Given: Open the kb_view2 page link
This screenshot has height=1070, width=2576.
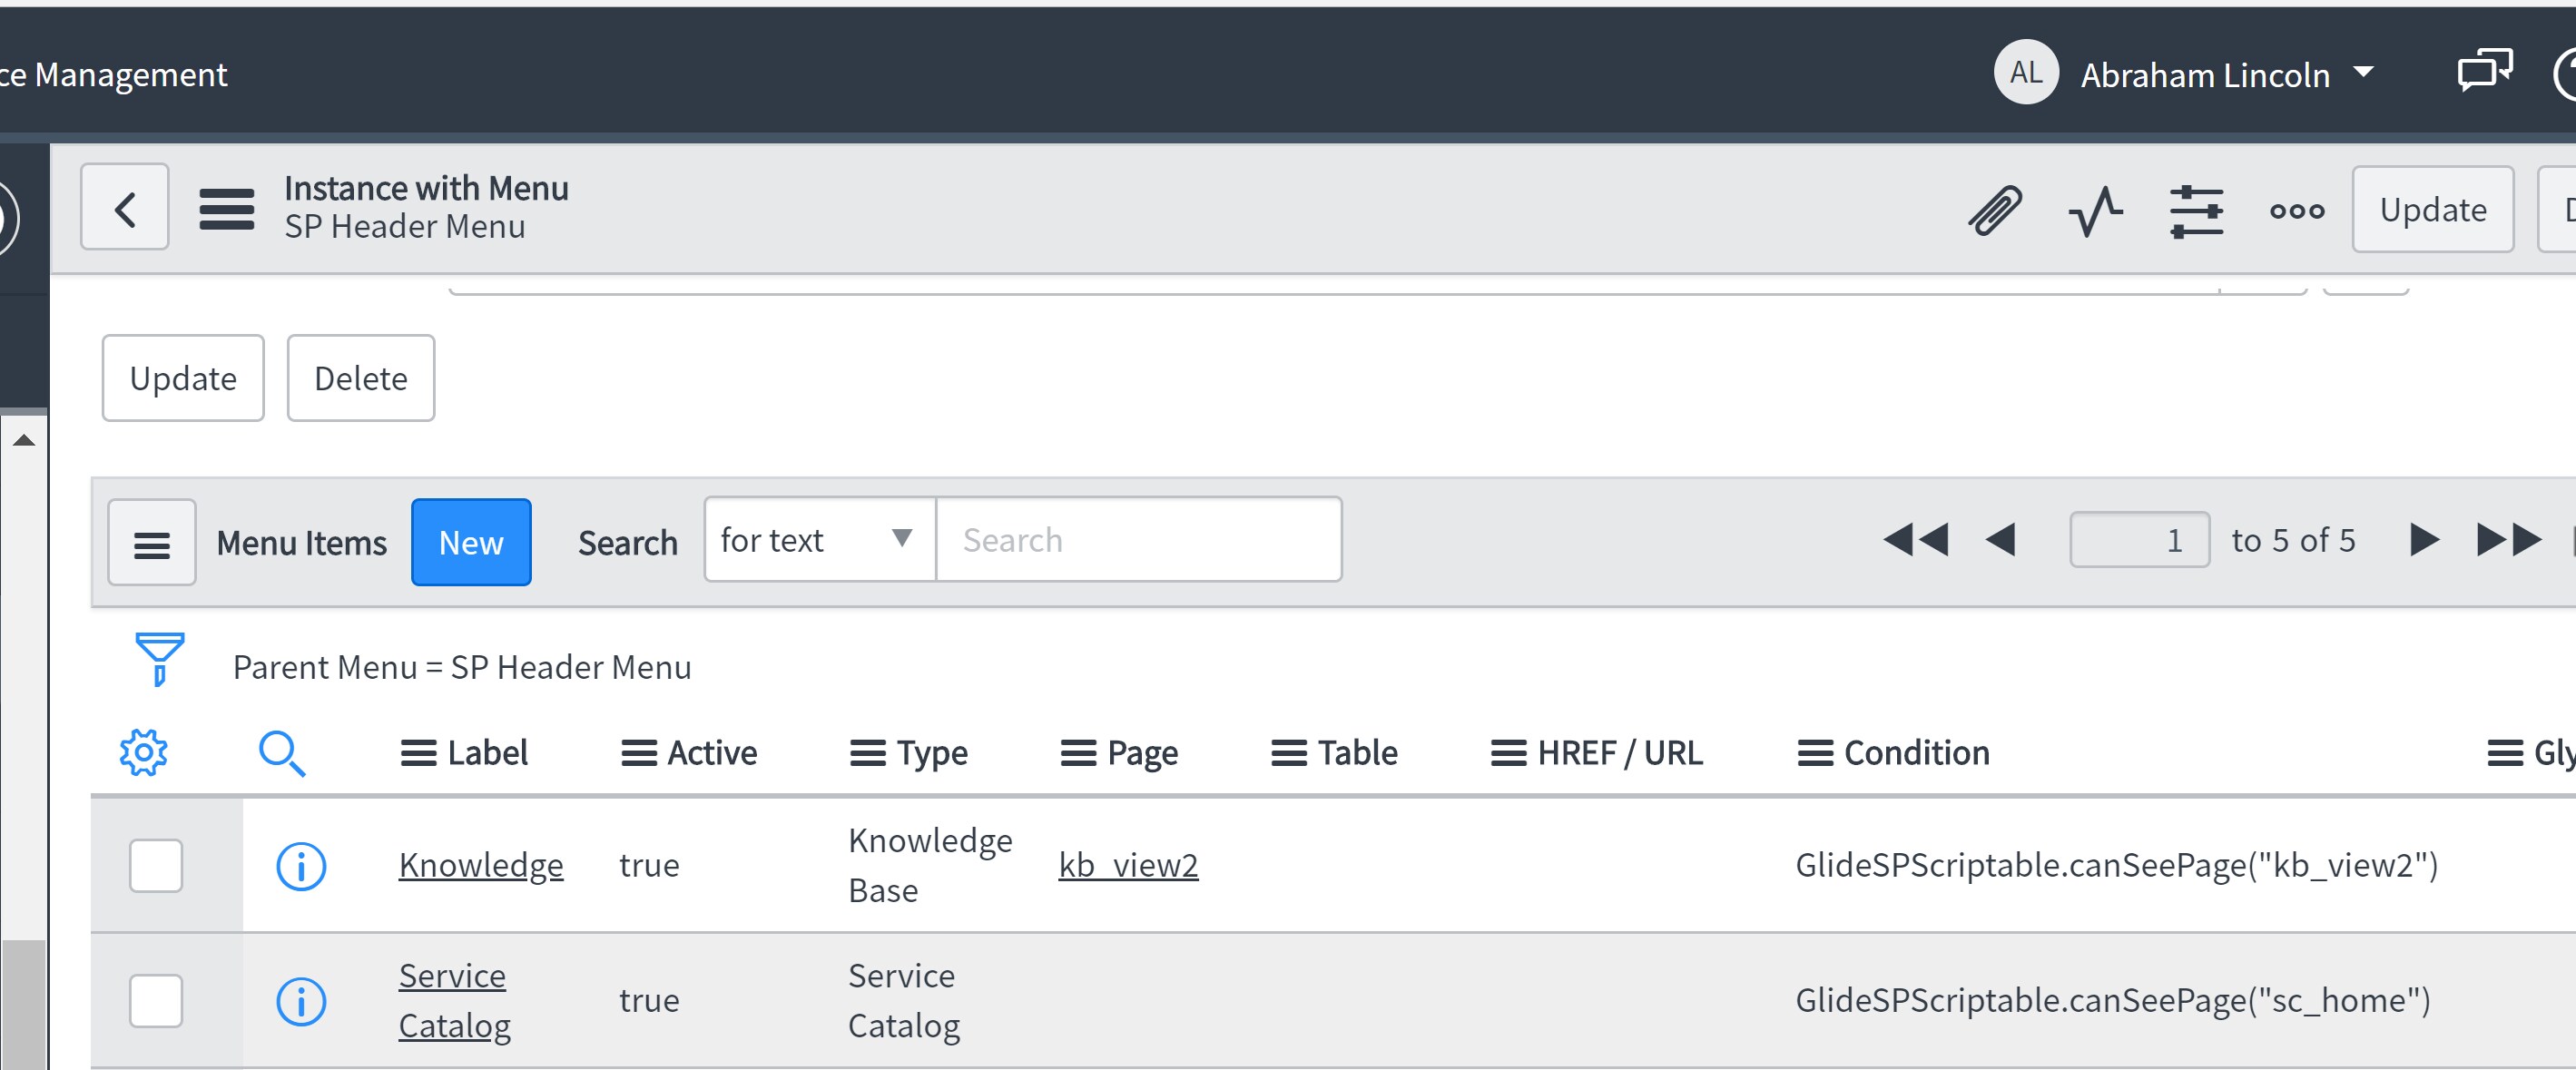Looking at the screenshot, I should click(1128, 865).
